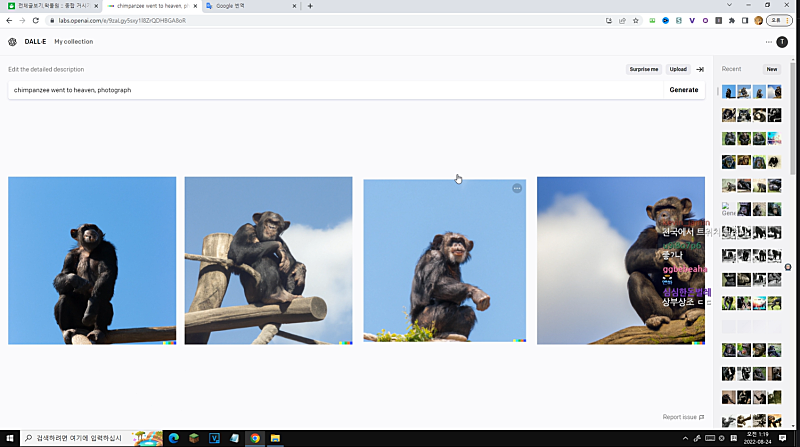Click the Surprise me button
Image resolution: width=800 pixels, height=447 pixels.
pyautogui.click(x=643, y=69)
